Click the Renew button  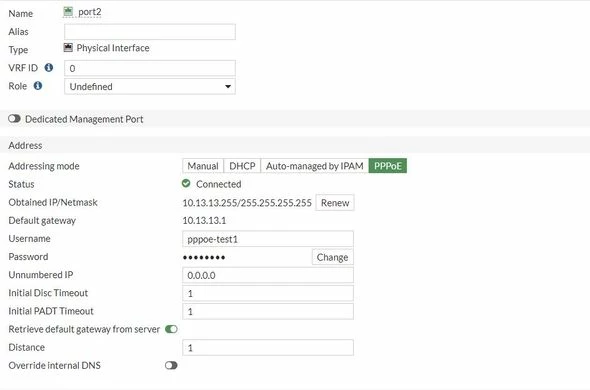point(335,203)
